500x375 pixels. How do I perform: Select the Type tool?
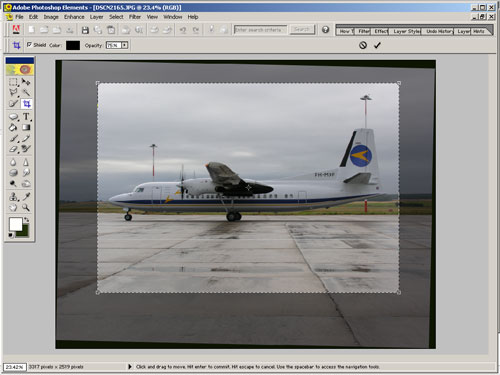coord(26,117)
